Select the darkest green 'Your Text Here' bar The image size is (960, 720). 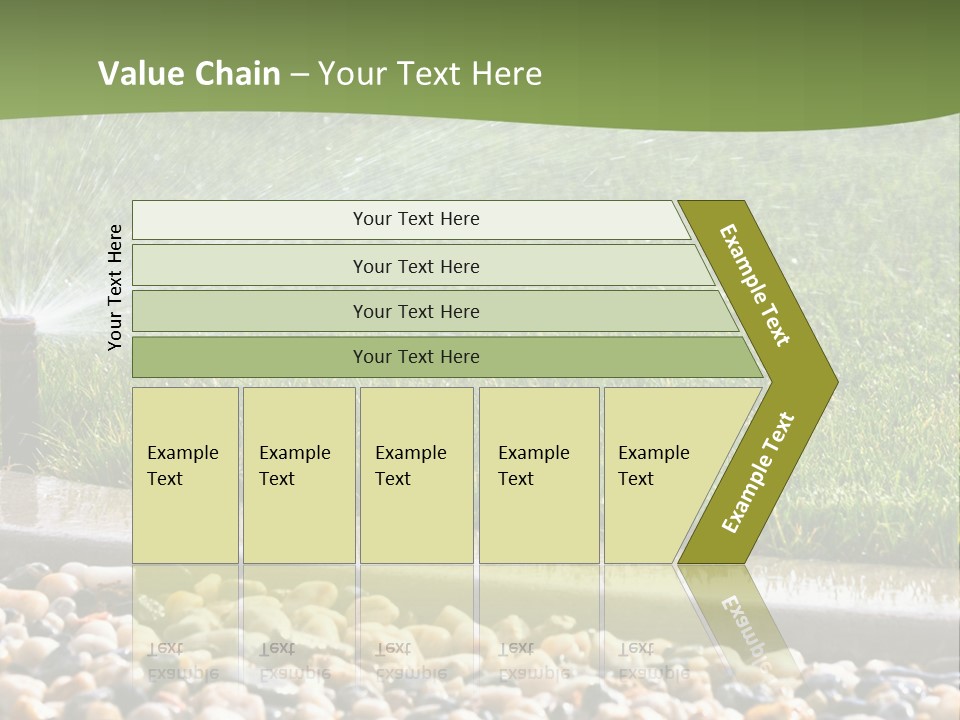(447, 357)
